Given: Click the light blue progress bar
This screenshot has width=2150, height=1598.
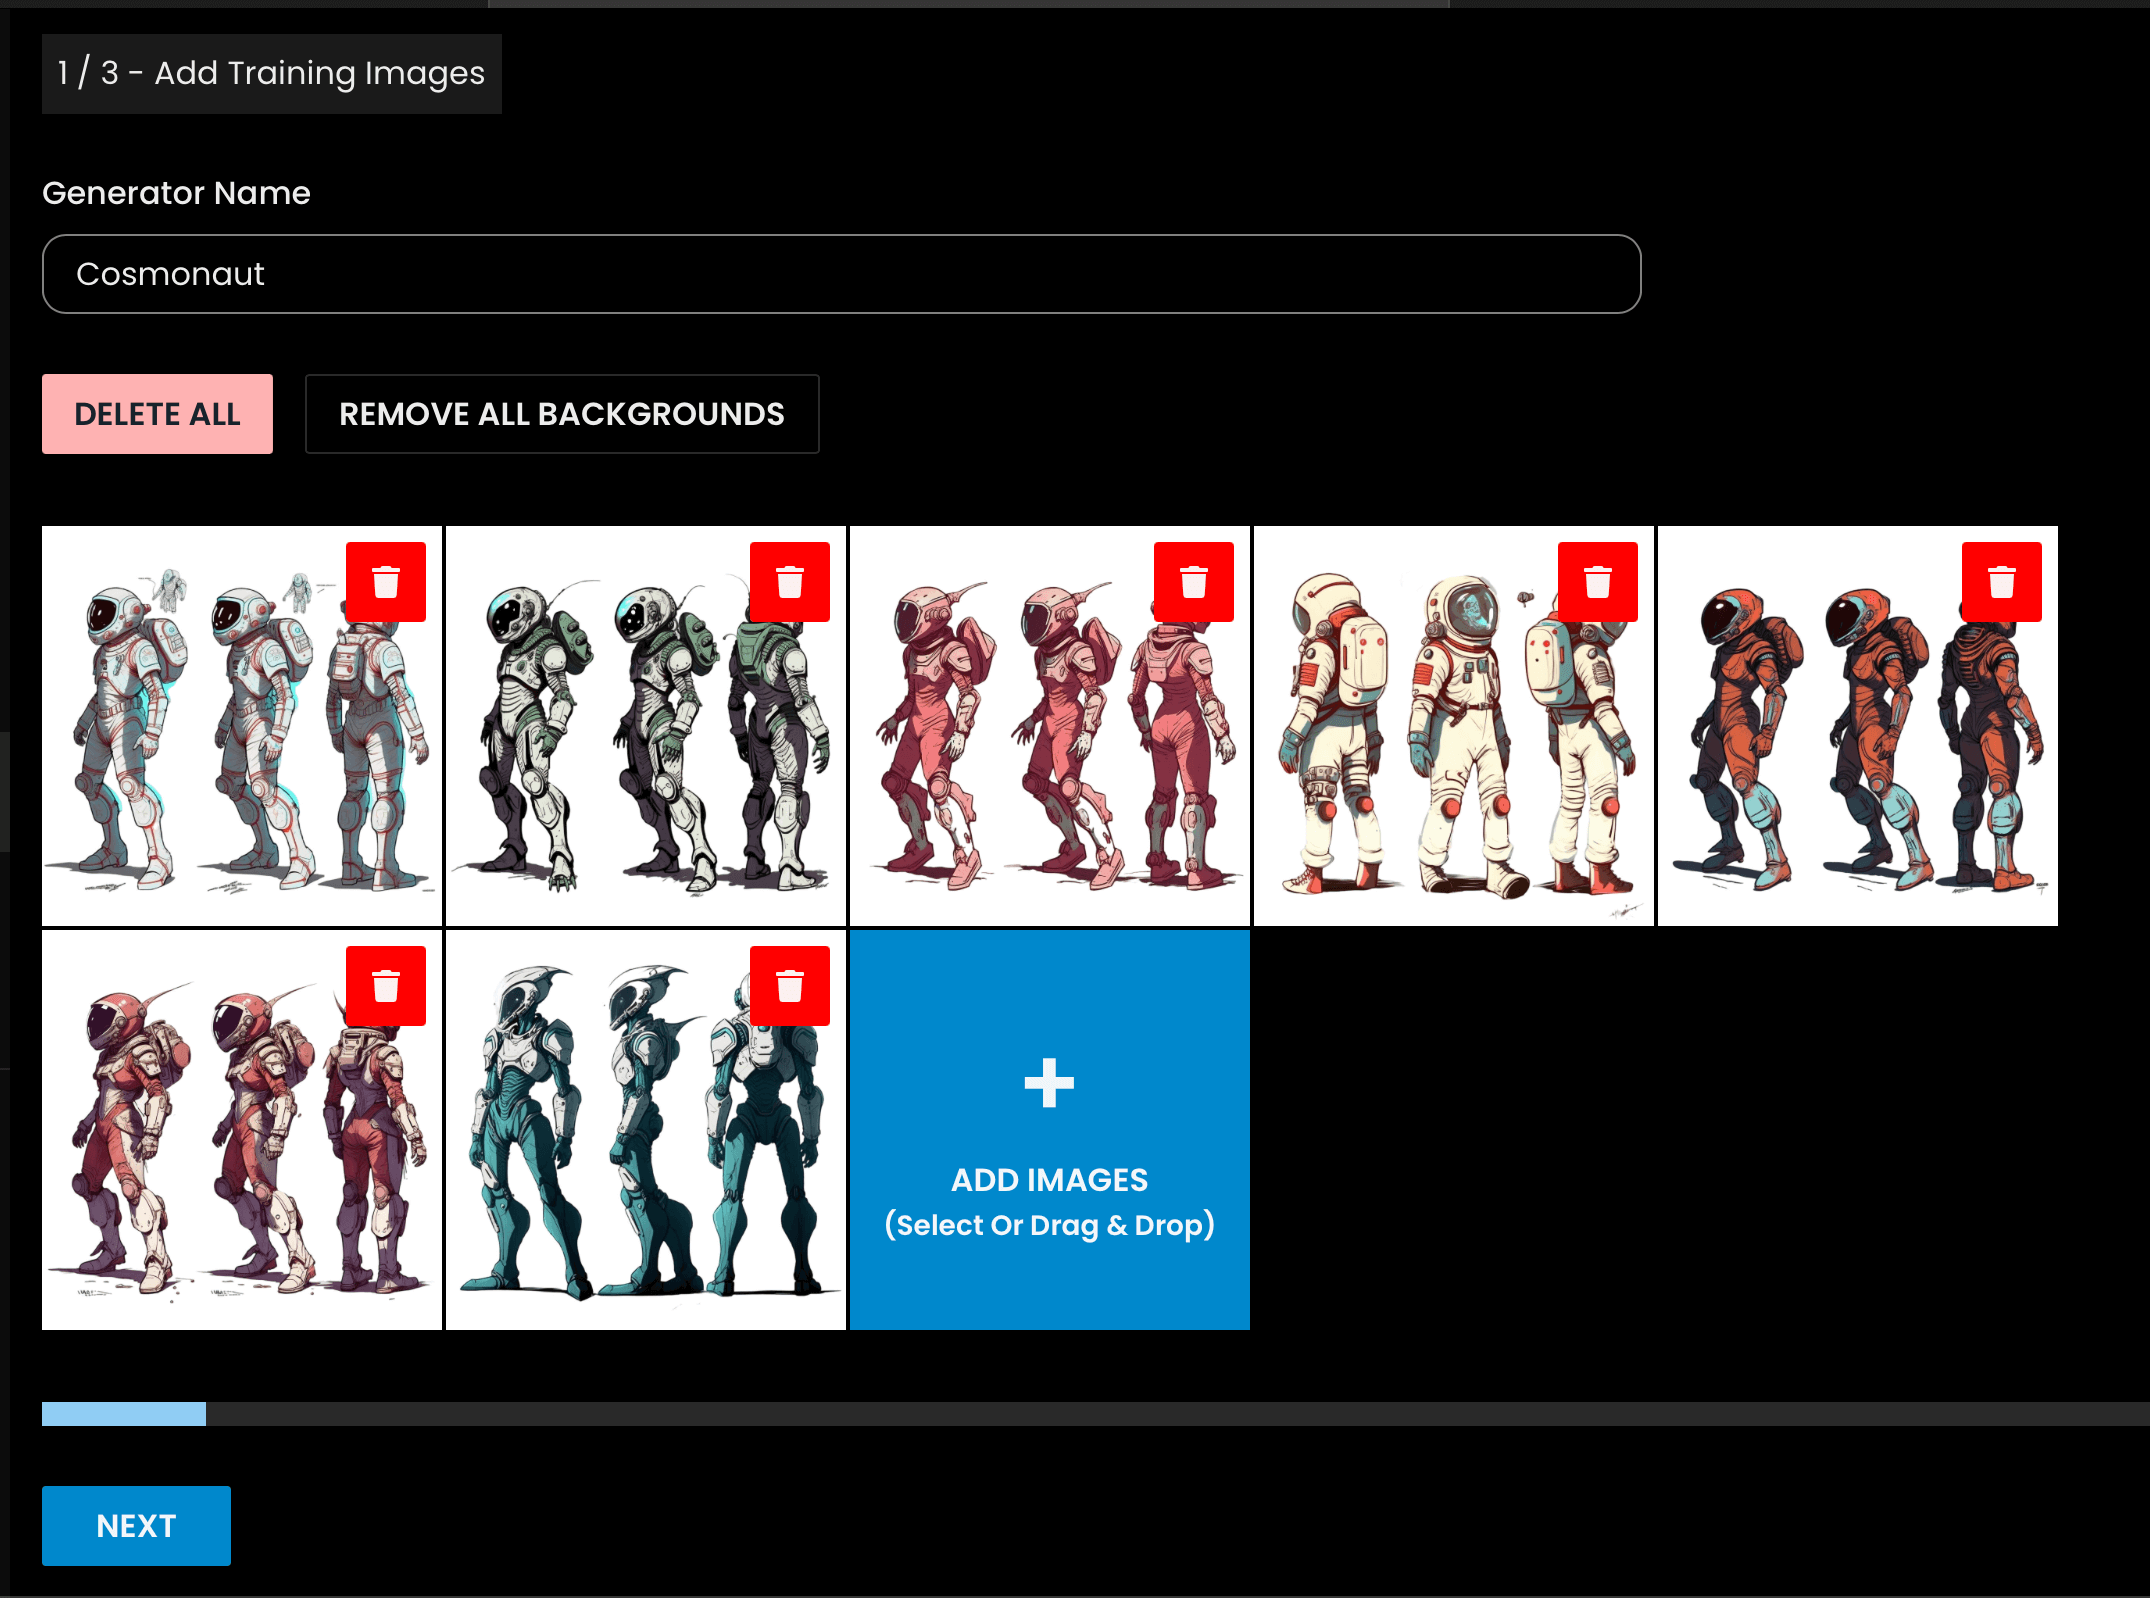Looking at the screenshot, I should (124, 1413).
